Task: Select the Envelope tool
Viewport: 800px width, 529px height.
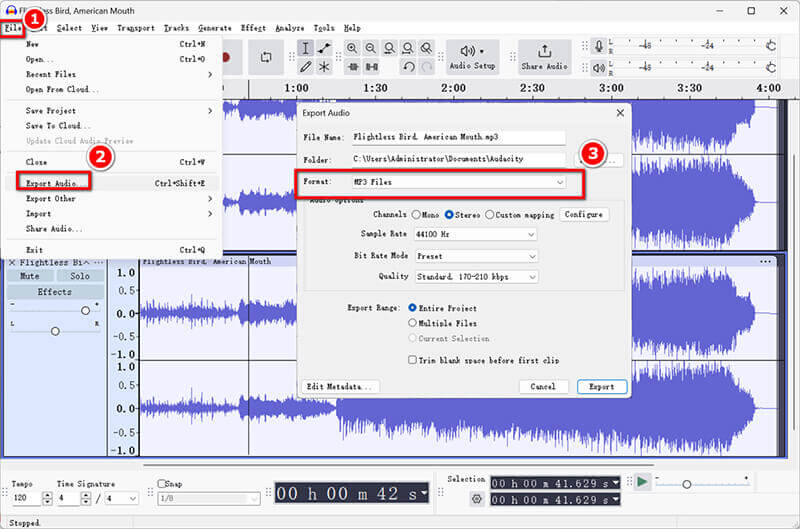Action: point(324,48)
